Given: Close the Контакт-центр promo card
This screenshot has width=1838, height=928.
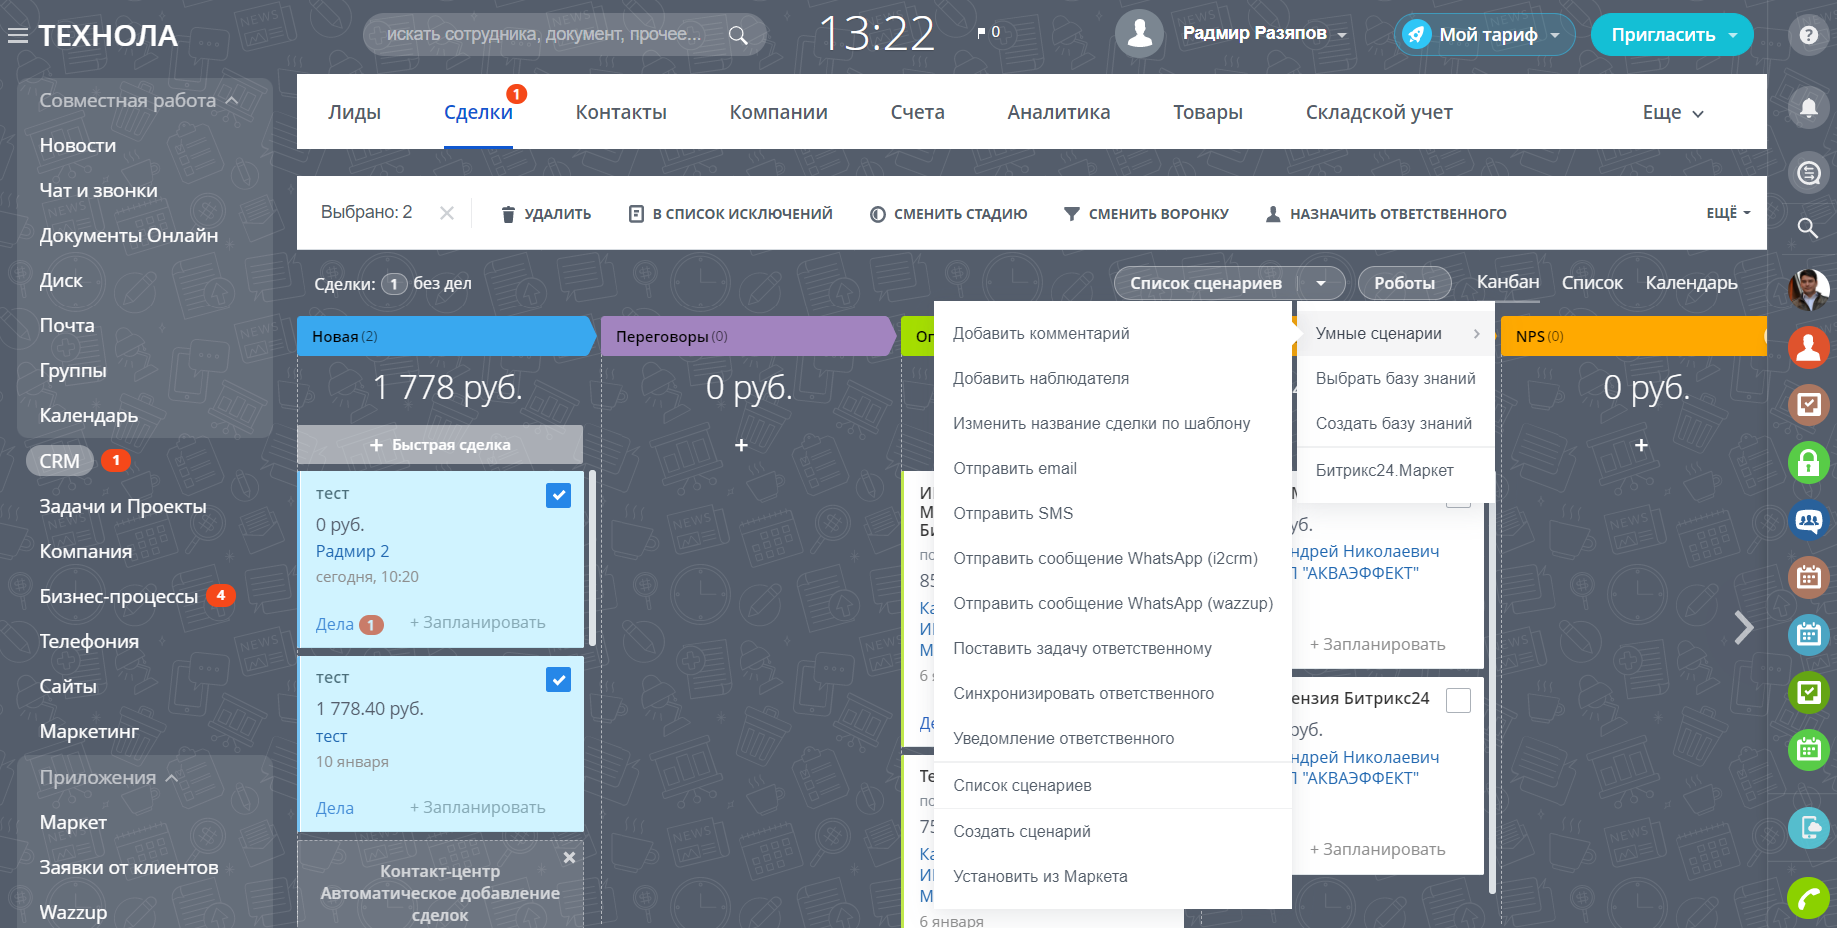Looking at the screenshot, I should click(569, 857).
